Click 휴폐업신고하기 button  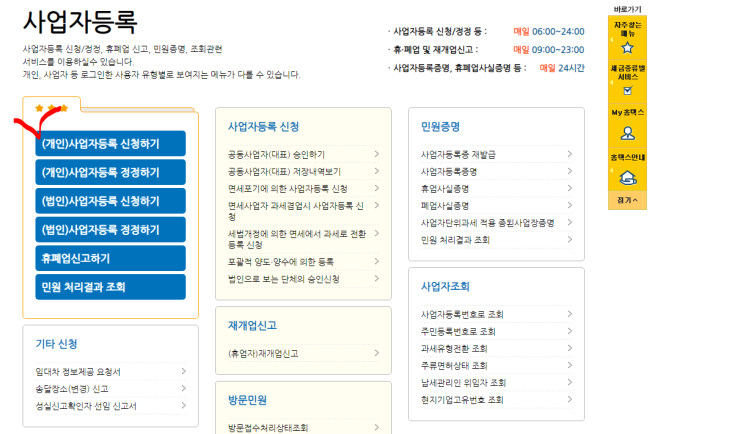click(110, 258)
